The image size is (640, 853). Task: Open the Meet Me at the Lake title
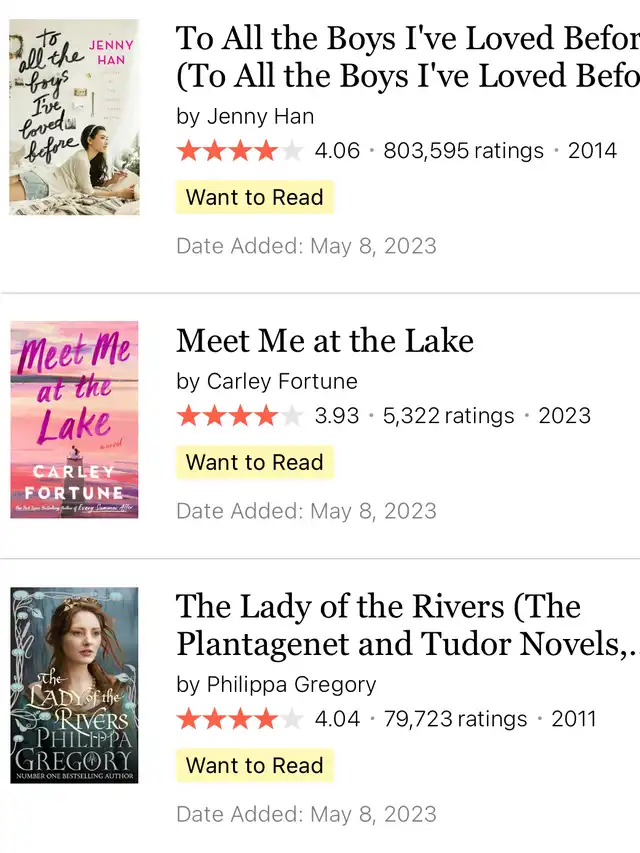coord(325,341)
